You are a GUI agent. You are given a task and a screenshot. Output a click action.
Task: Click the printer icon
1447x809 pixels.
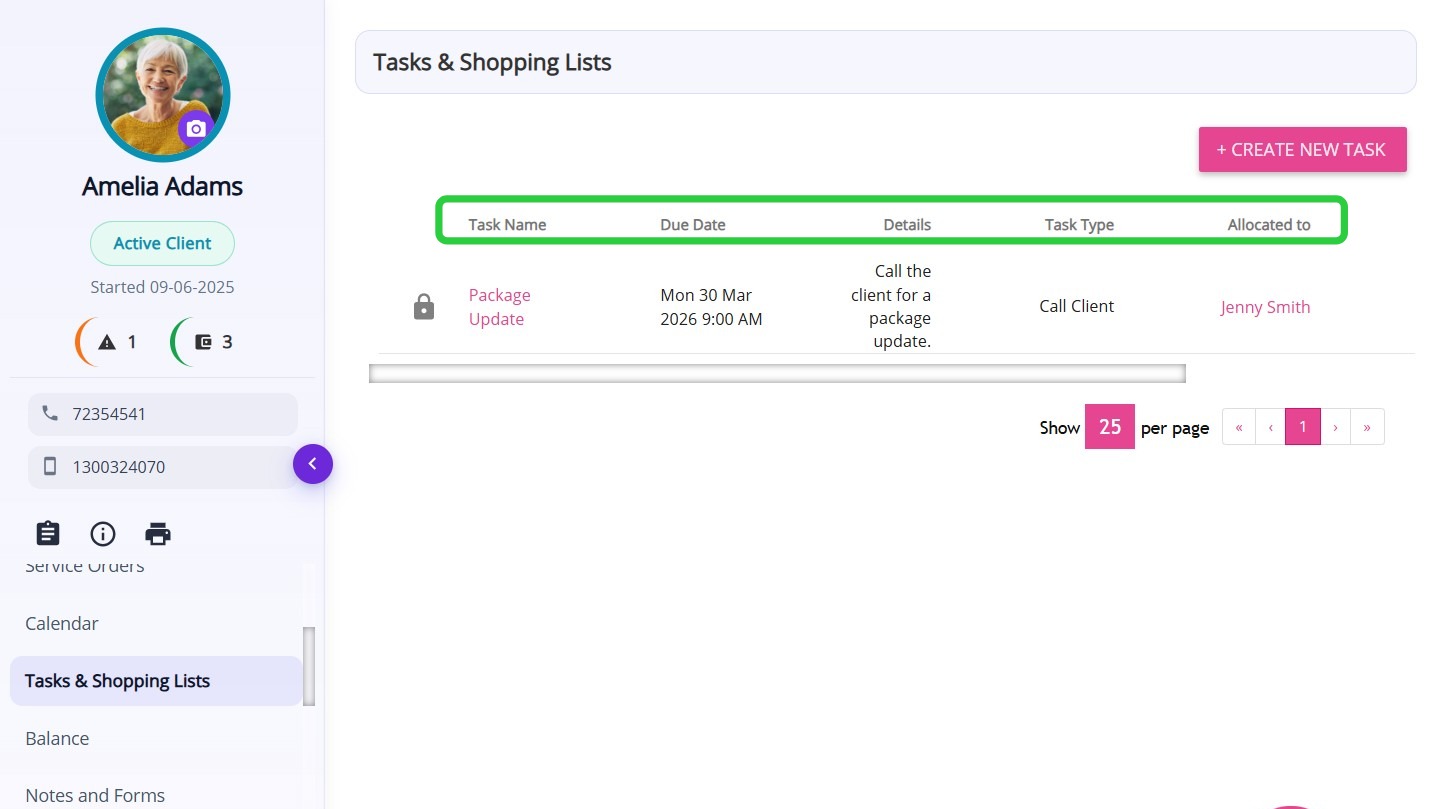[158, 533]
